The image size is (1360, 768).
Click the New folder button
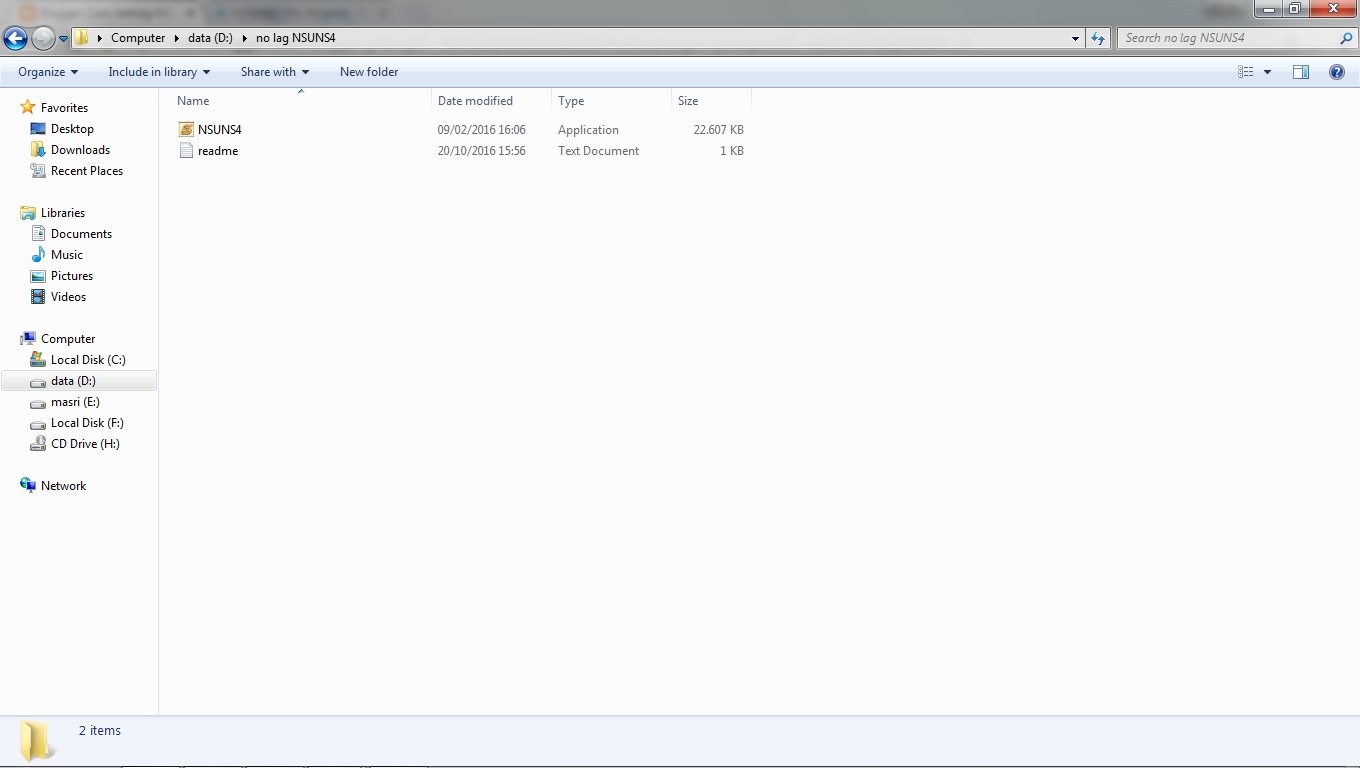(368, 71)
